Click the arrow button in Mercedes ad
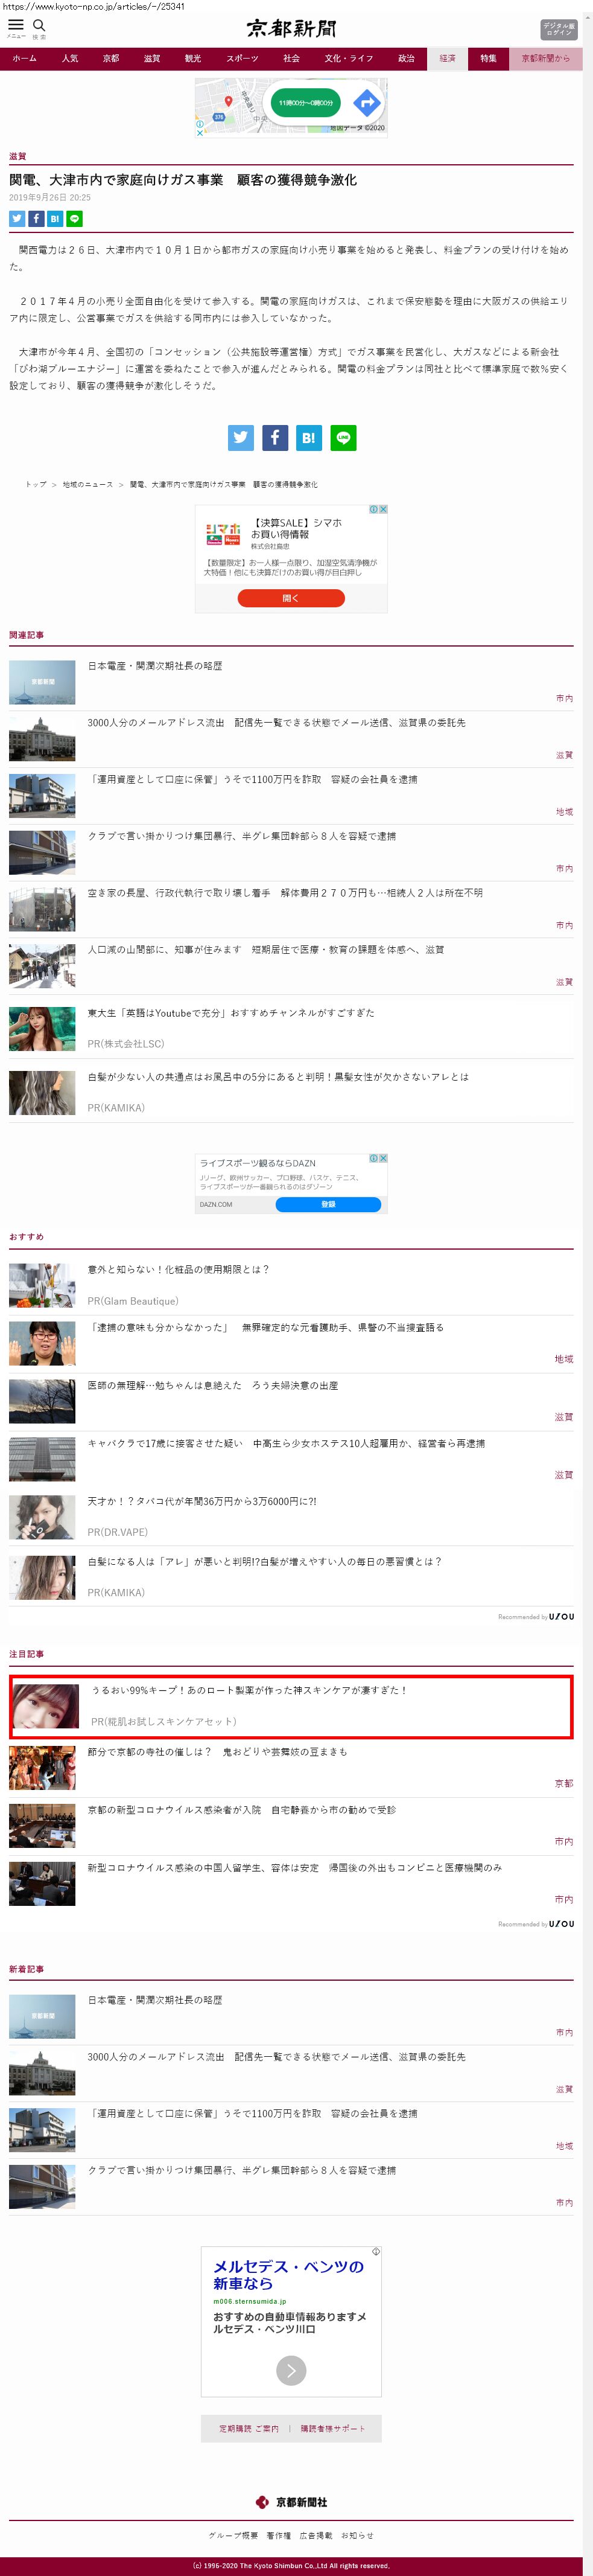This screenshot has height=2576, width=593. click(x=291, y=2370)
